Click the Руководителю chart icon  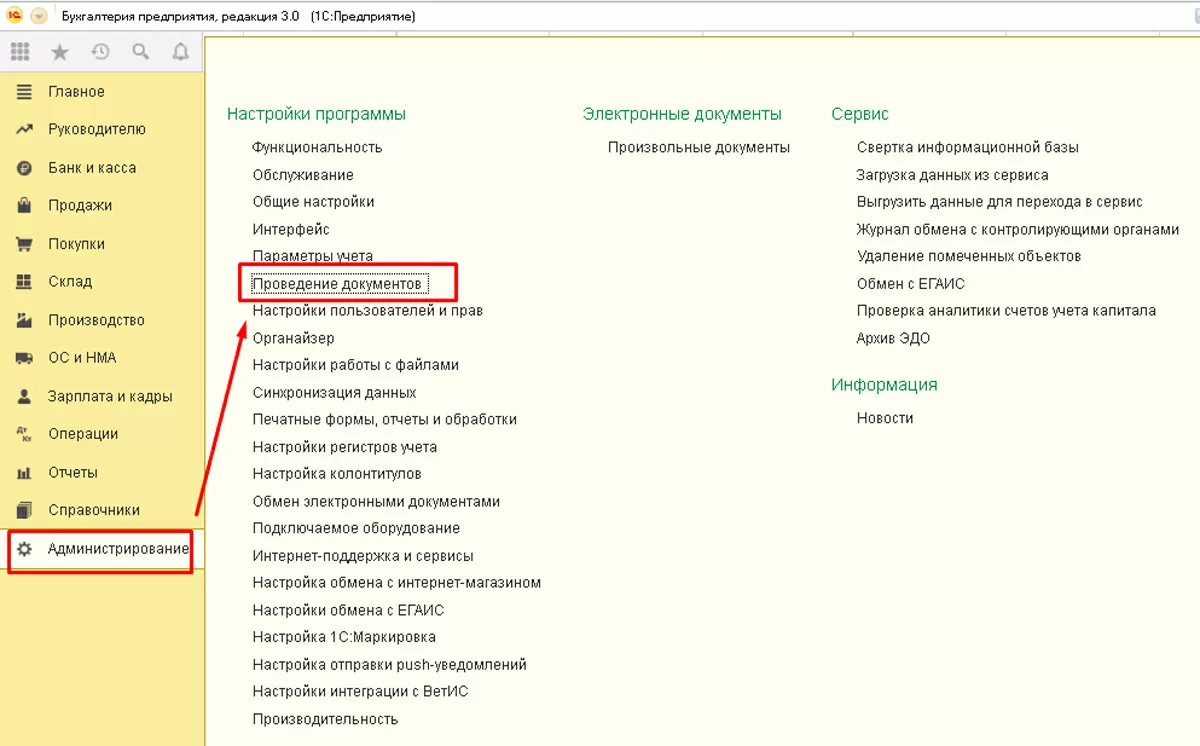tap(24, 129)
